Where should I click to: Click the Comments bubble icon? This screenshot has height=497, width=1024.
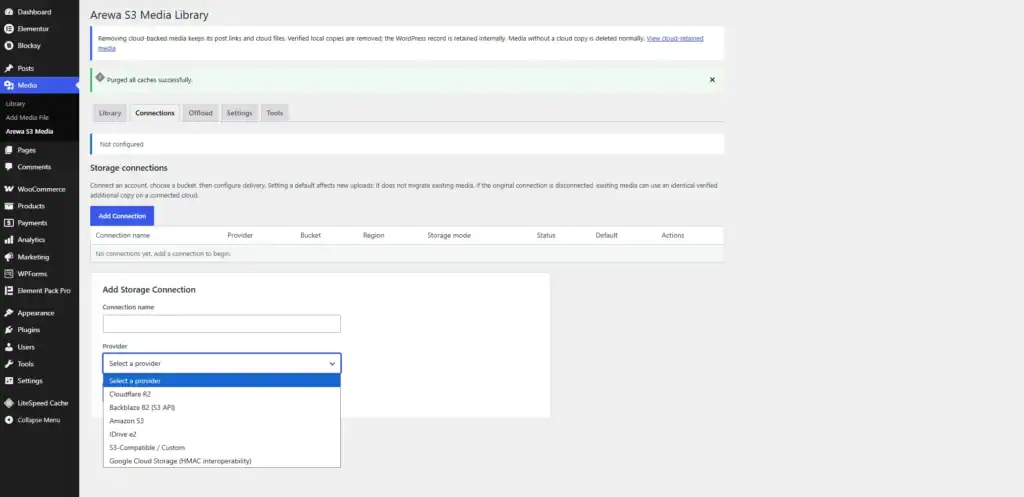click(x=8, y=167)
